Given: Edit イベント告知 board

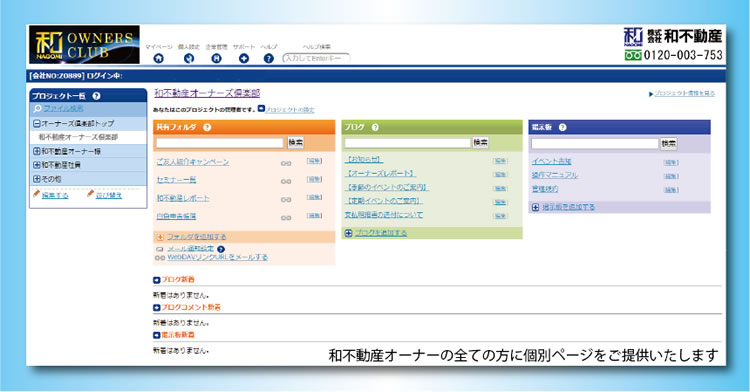Looking at the screenshot, I should point(671,163).
